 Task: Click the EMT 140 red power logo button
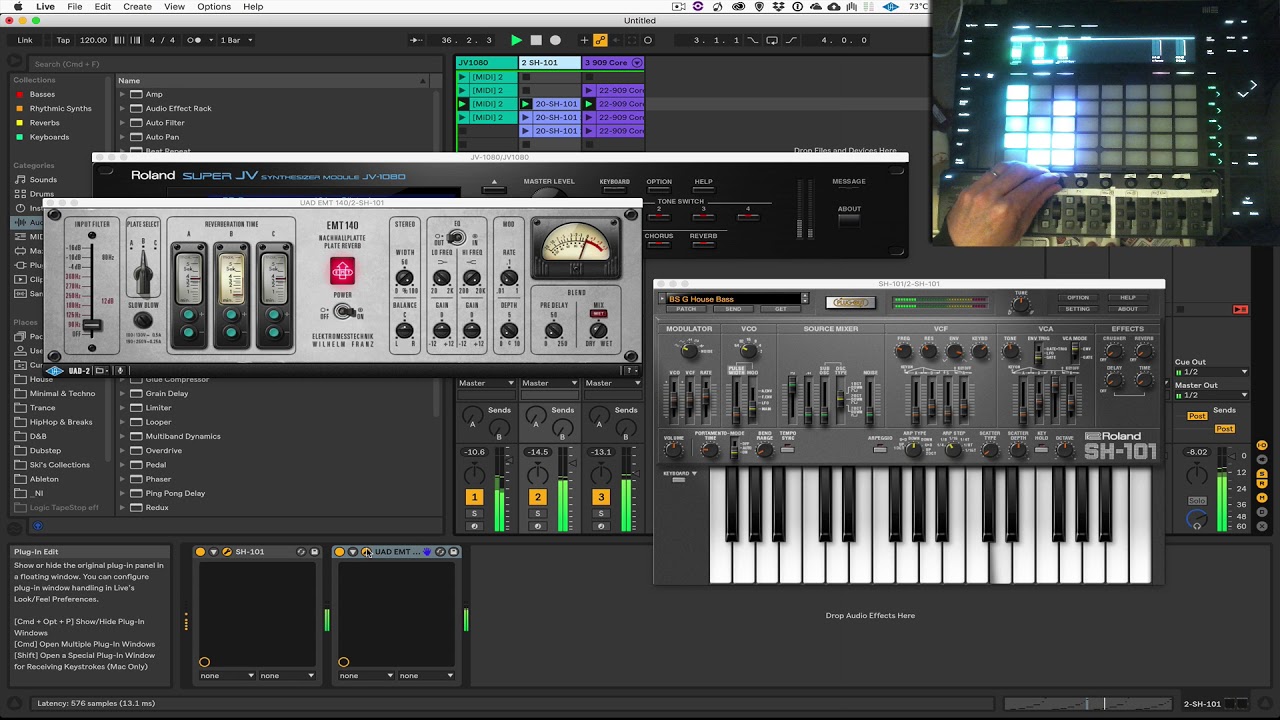click(343, 271)
